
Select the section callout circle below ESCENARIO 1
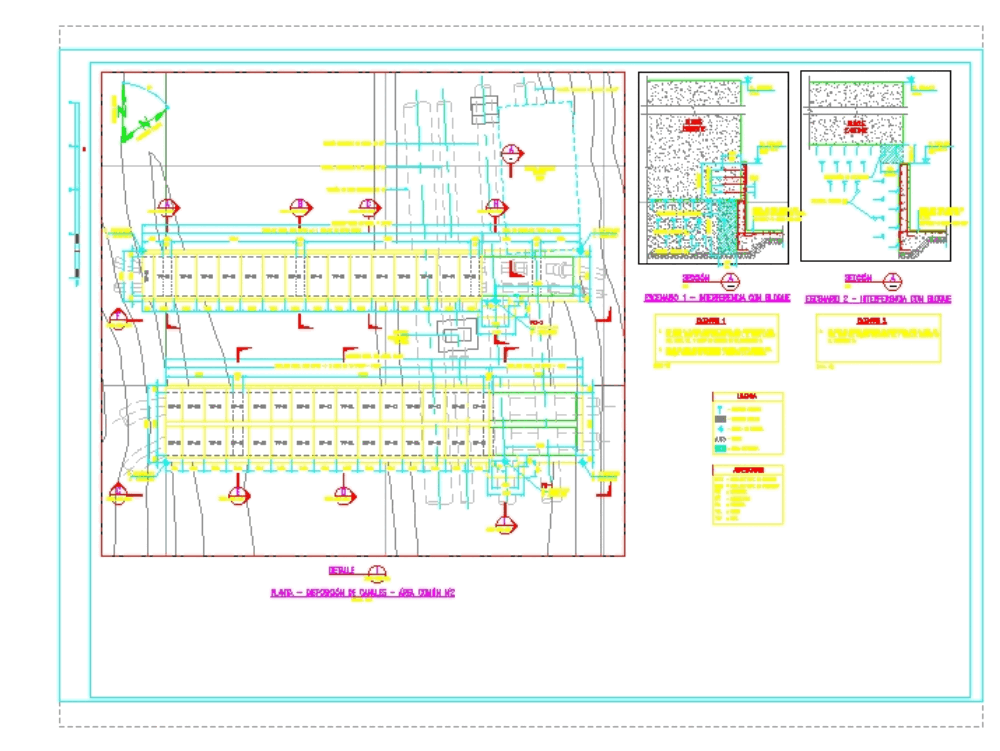731,281
